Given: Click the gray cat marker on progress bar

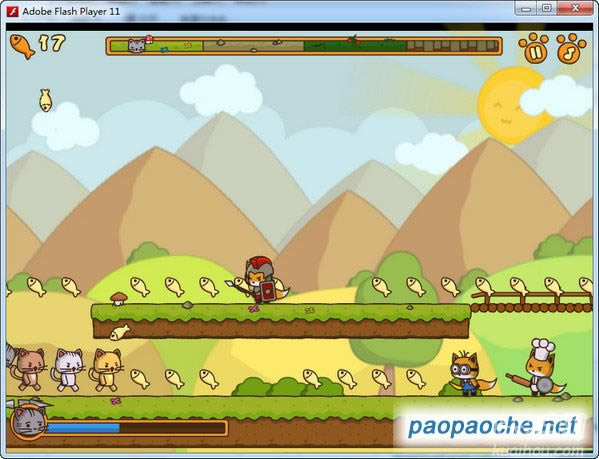Looking at the screenshot, I should [136, 46].
